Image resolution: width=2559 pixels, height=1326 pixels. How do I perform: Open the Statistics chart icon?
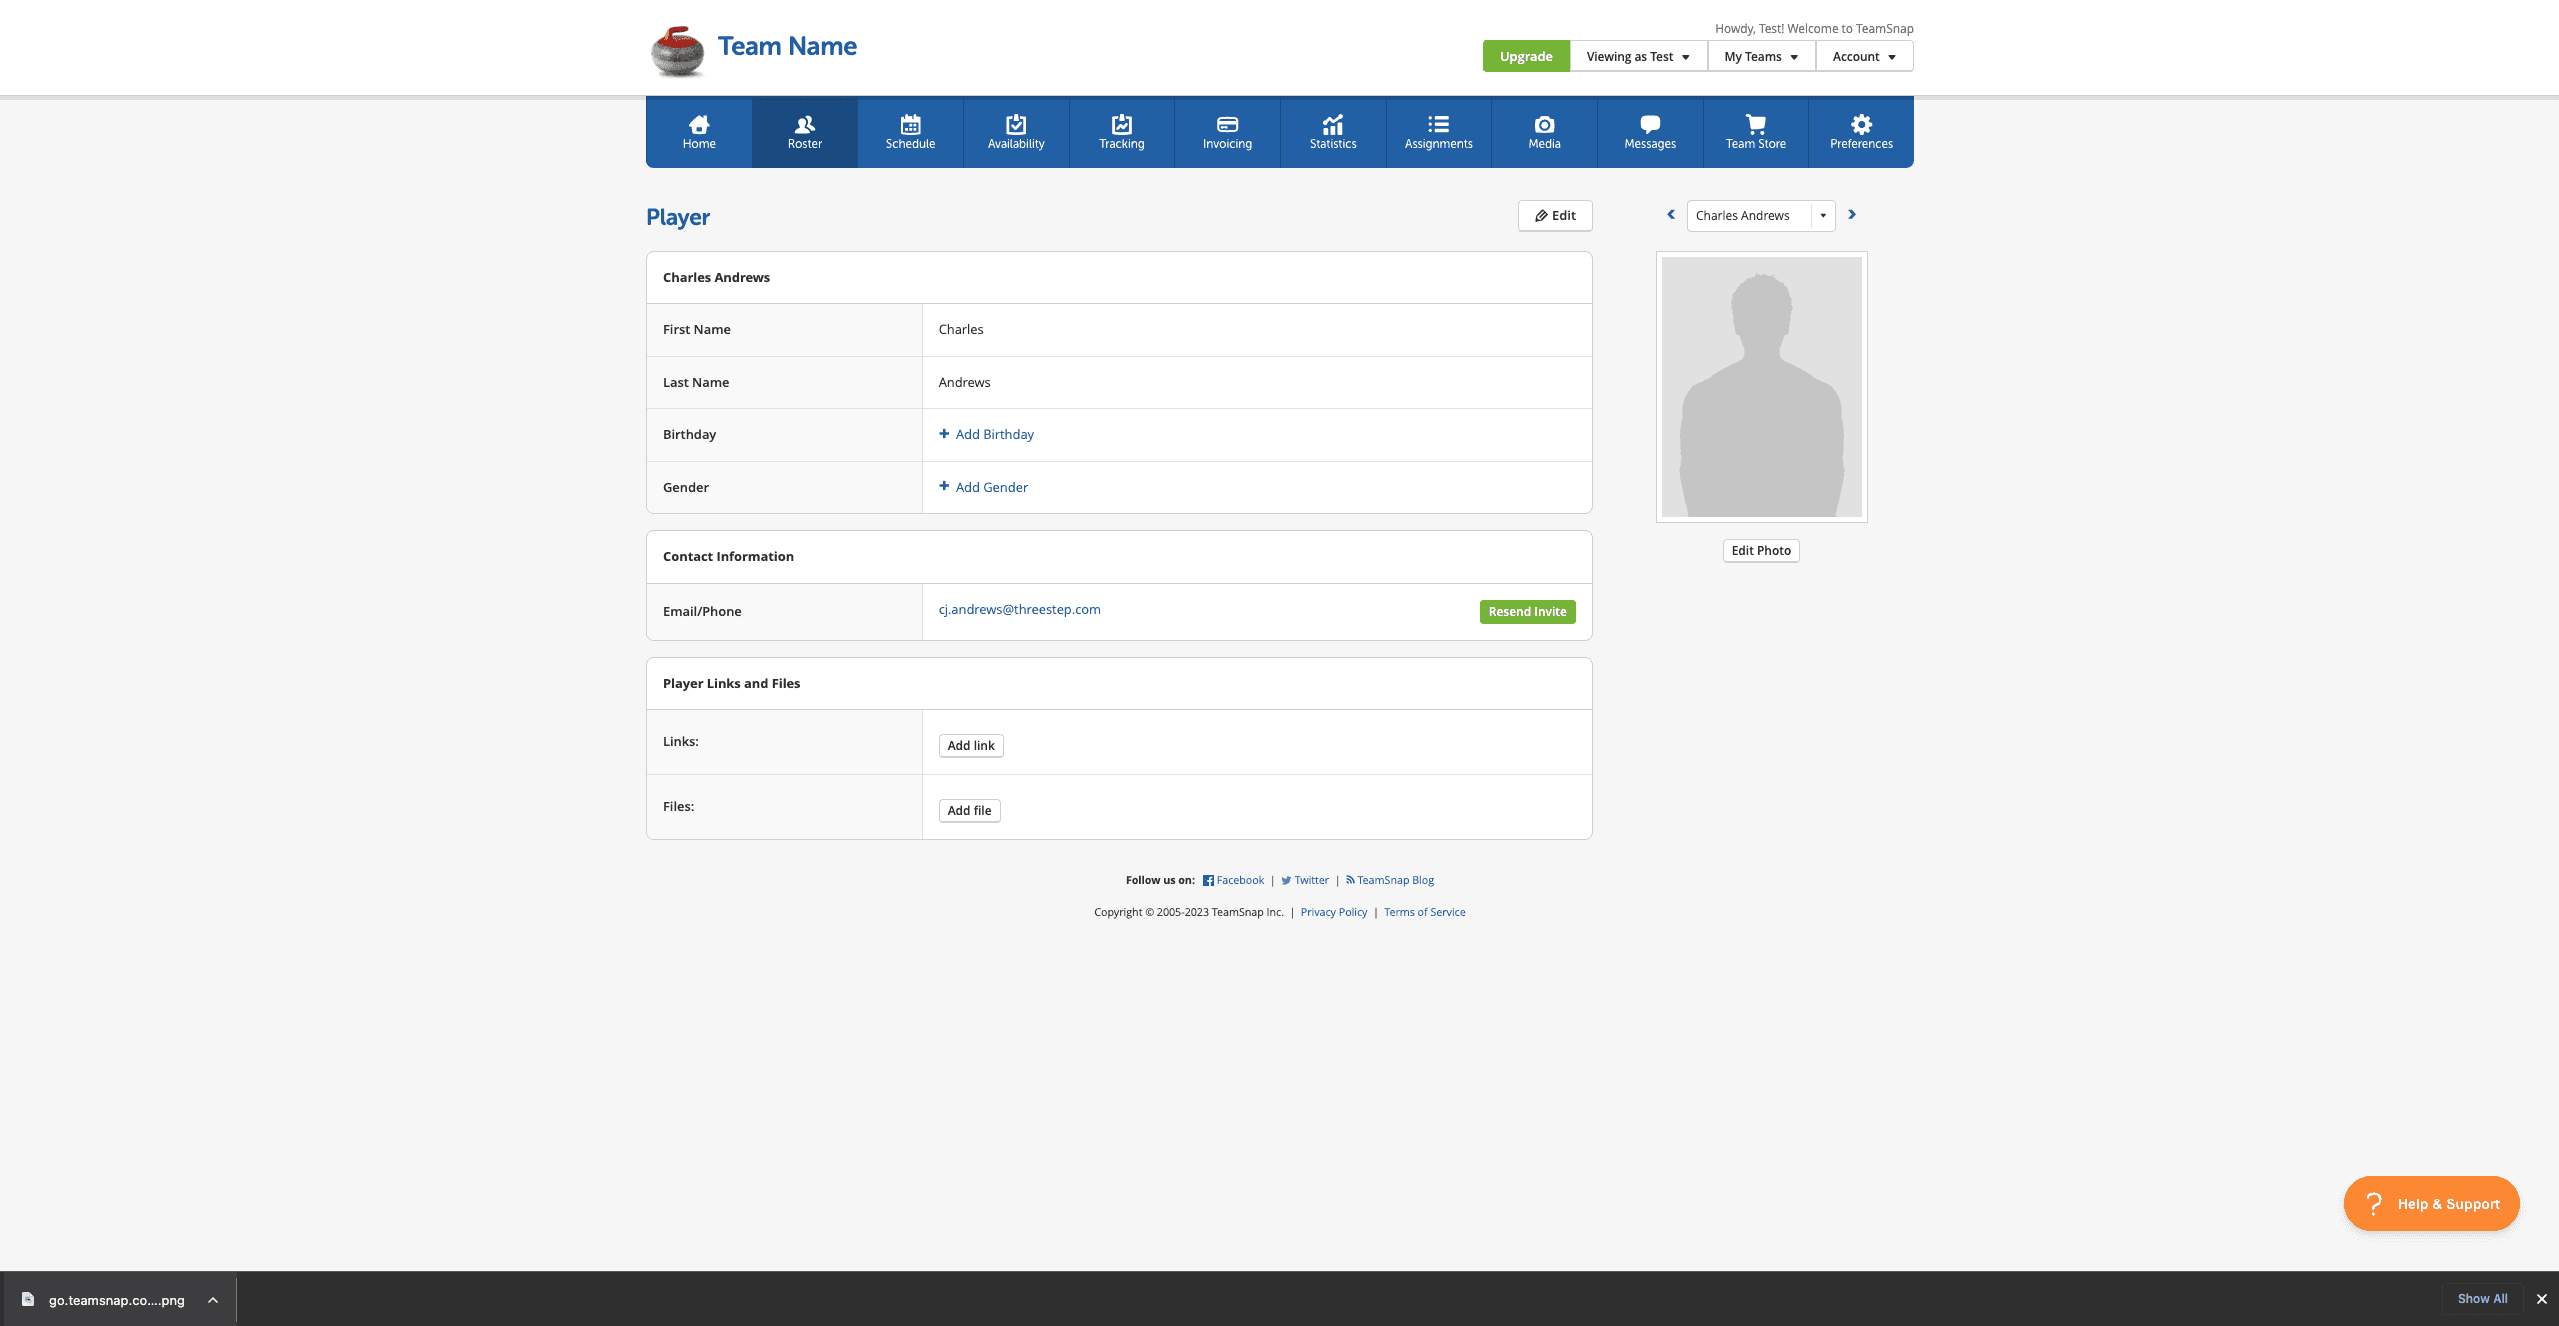pyautogui.click(x=1333, y=125)
